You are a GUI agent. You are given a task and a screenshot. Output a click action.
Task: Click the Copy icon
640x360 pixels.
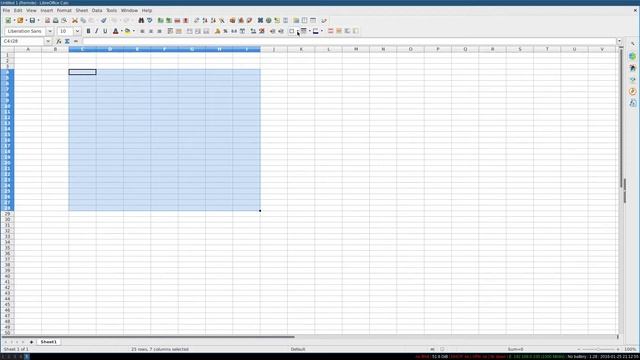click(83, 20)
